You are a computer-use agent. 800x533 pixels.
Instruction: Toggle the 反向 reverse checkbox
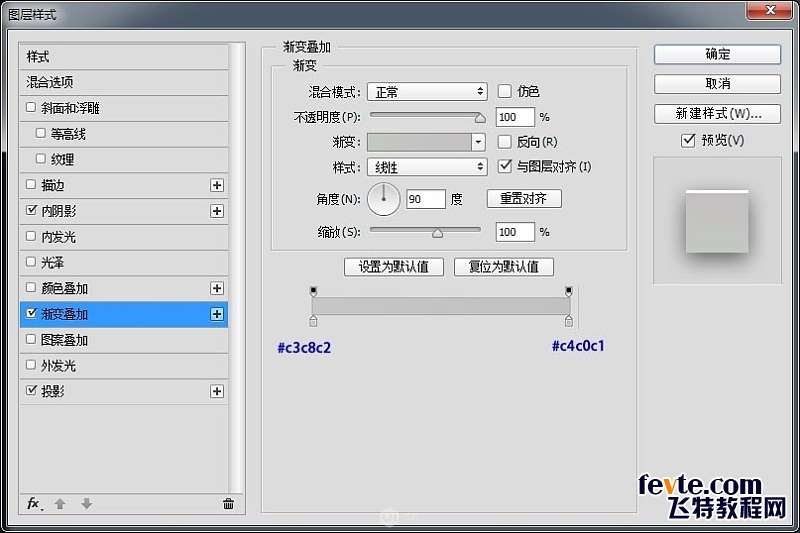click(505, 142)
